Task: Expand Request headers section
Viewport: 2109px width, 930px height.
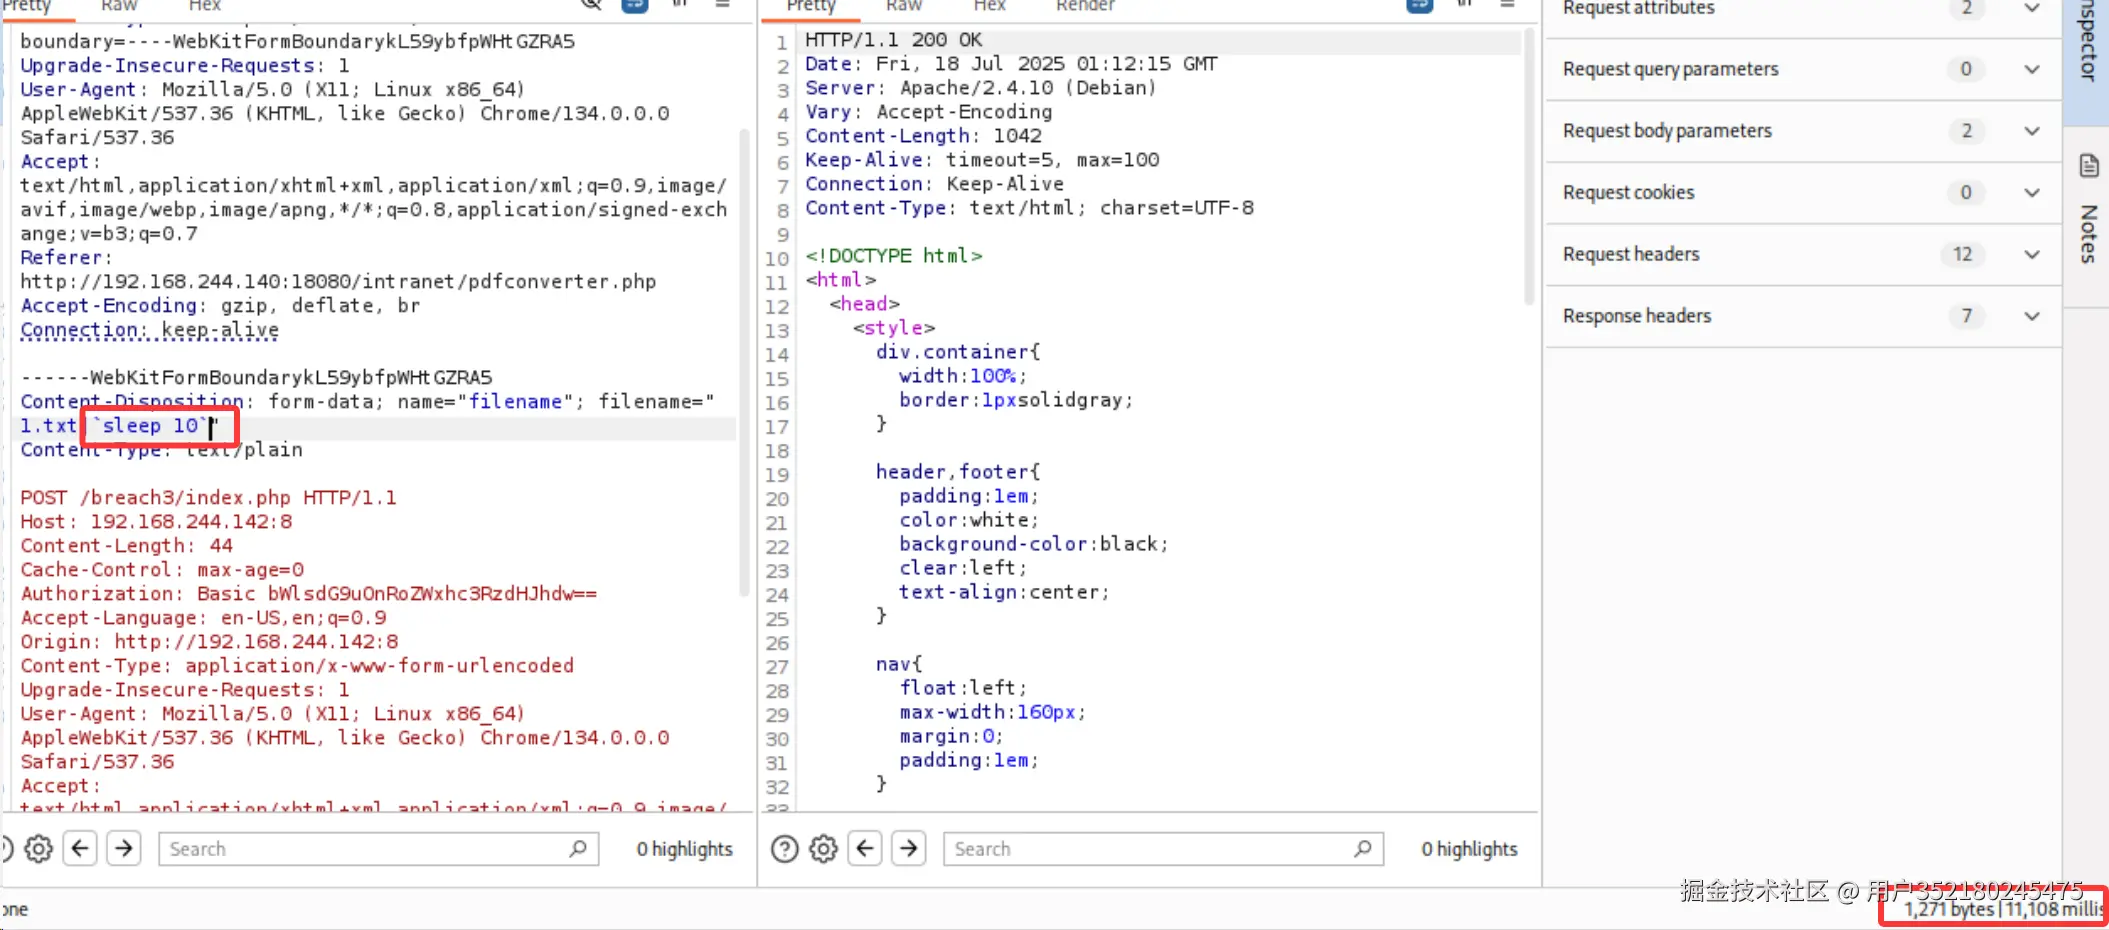Action: click(2032, 254)
